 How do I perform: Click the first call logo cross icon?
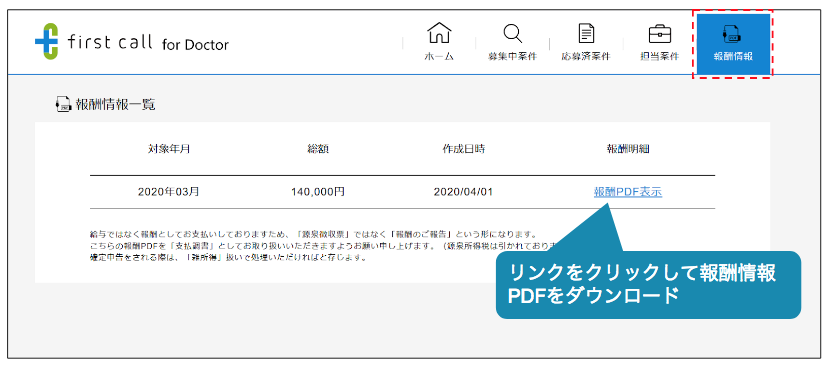click(x=47, y=41)
